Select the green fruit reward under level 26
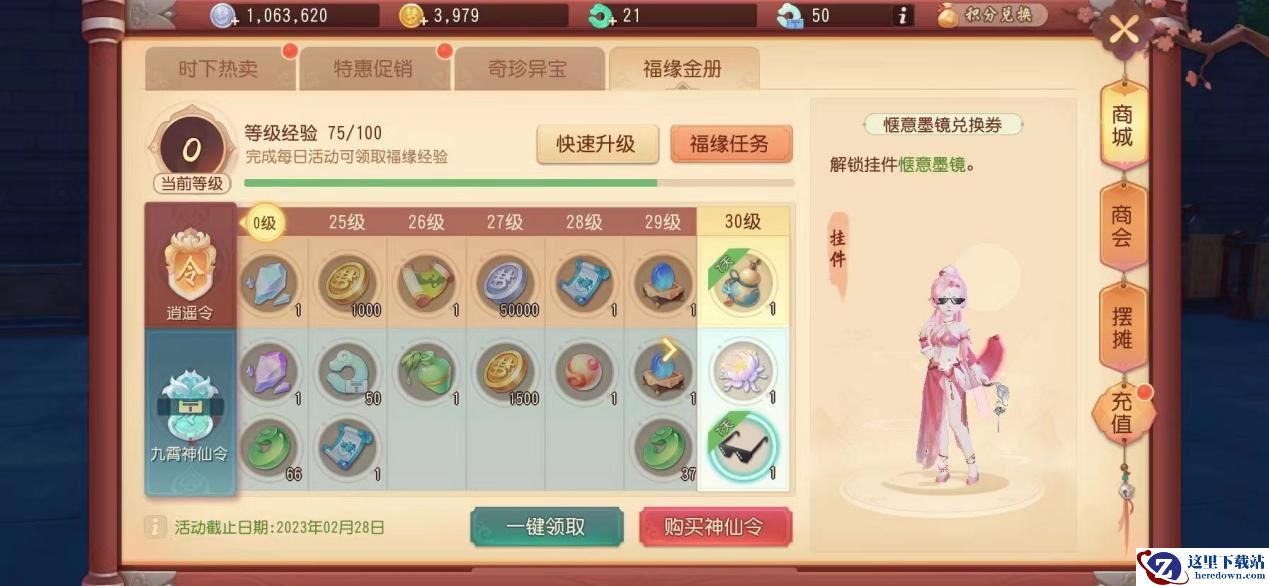 point(427,371)
